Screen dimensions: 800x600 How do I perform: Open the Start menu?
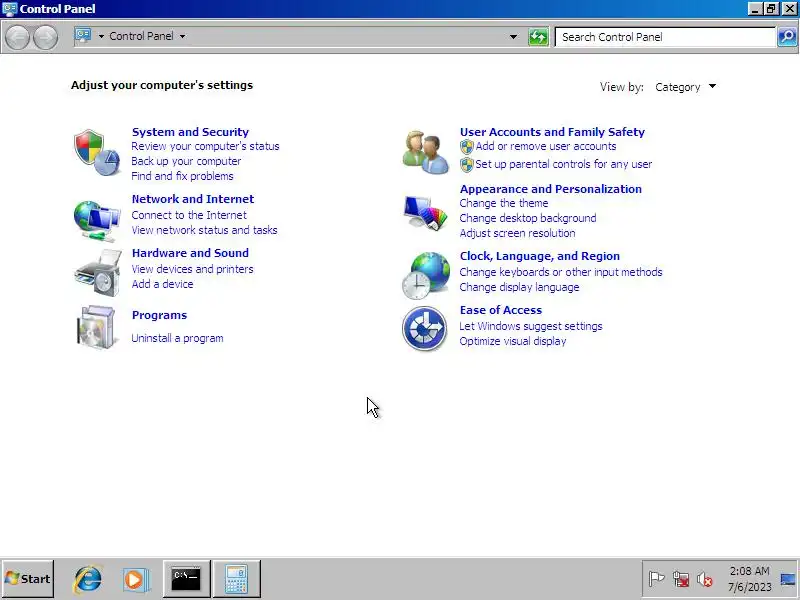pyautogui.click(x=28, y=579)
